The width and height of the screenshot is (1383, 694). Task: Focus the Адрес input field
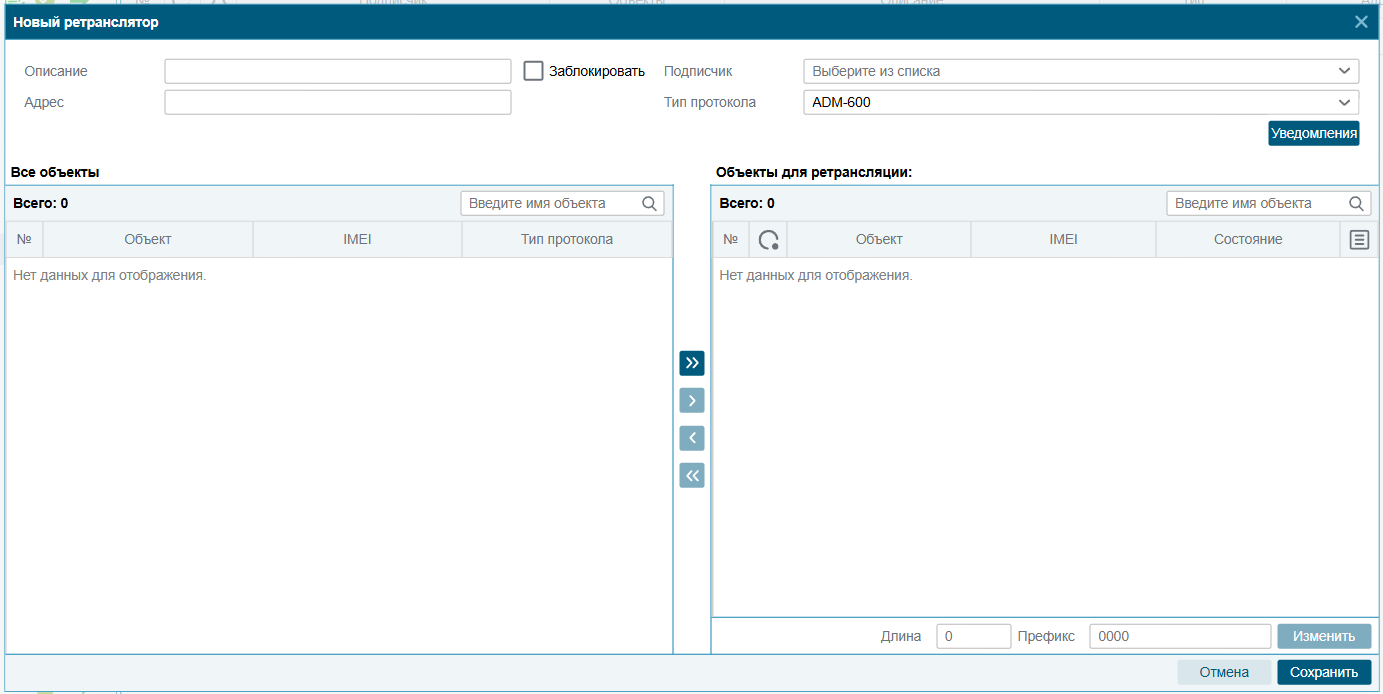[338, 102]
